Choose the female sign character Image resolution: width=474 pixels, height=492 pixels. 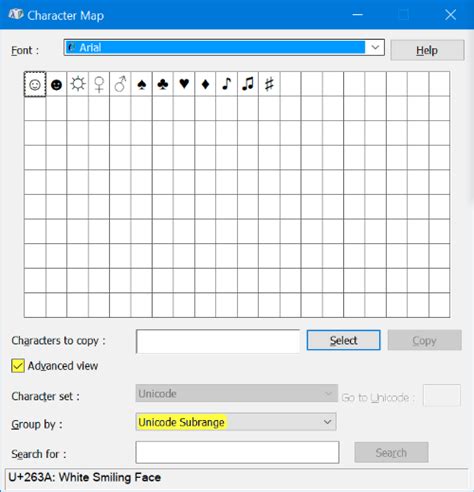pyautogui.click(x=99, y=84)
